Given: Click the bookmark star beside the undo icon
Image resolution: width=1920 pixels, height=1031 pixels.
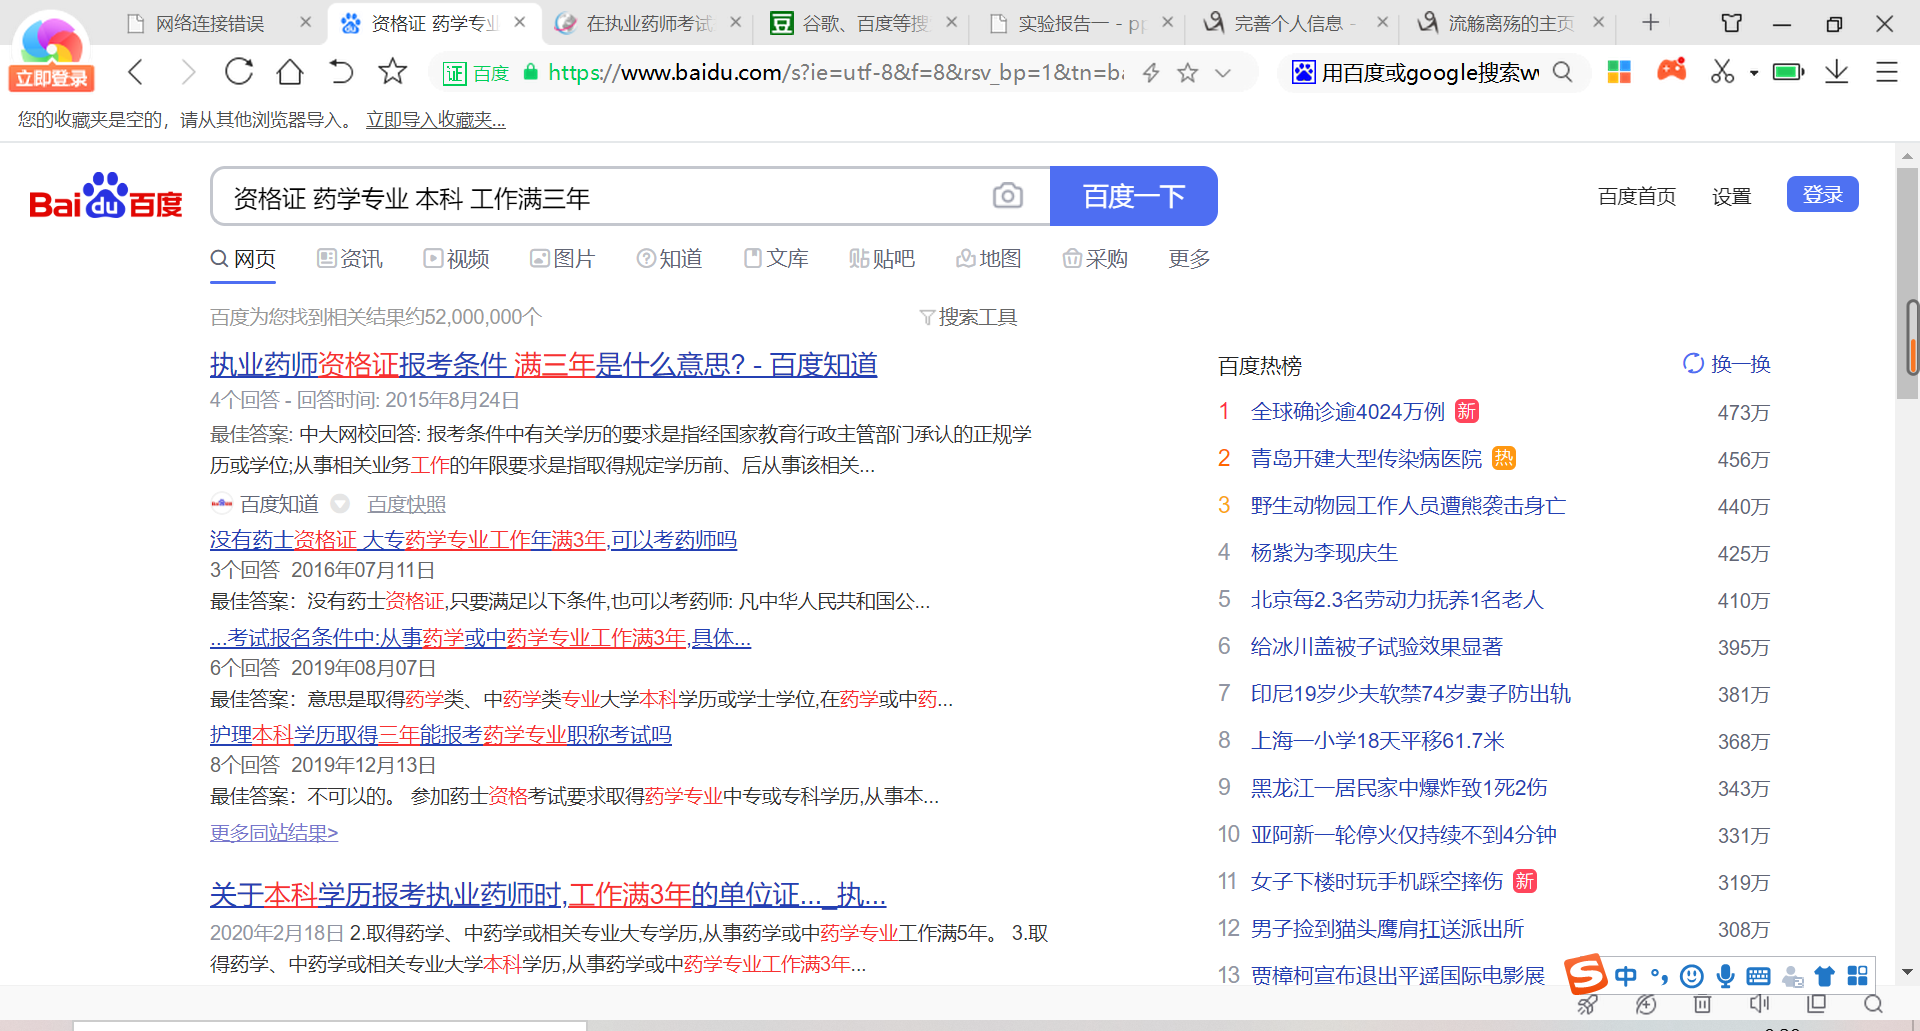Looking at the screenshot, I should [x=393, y=71].
